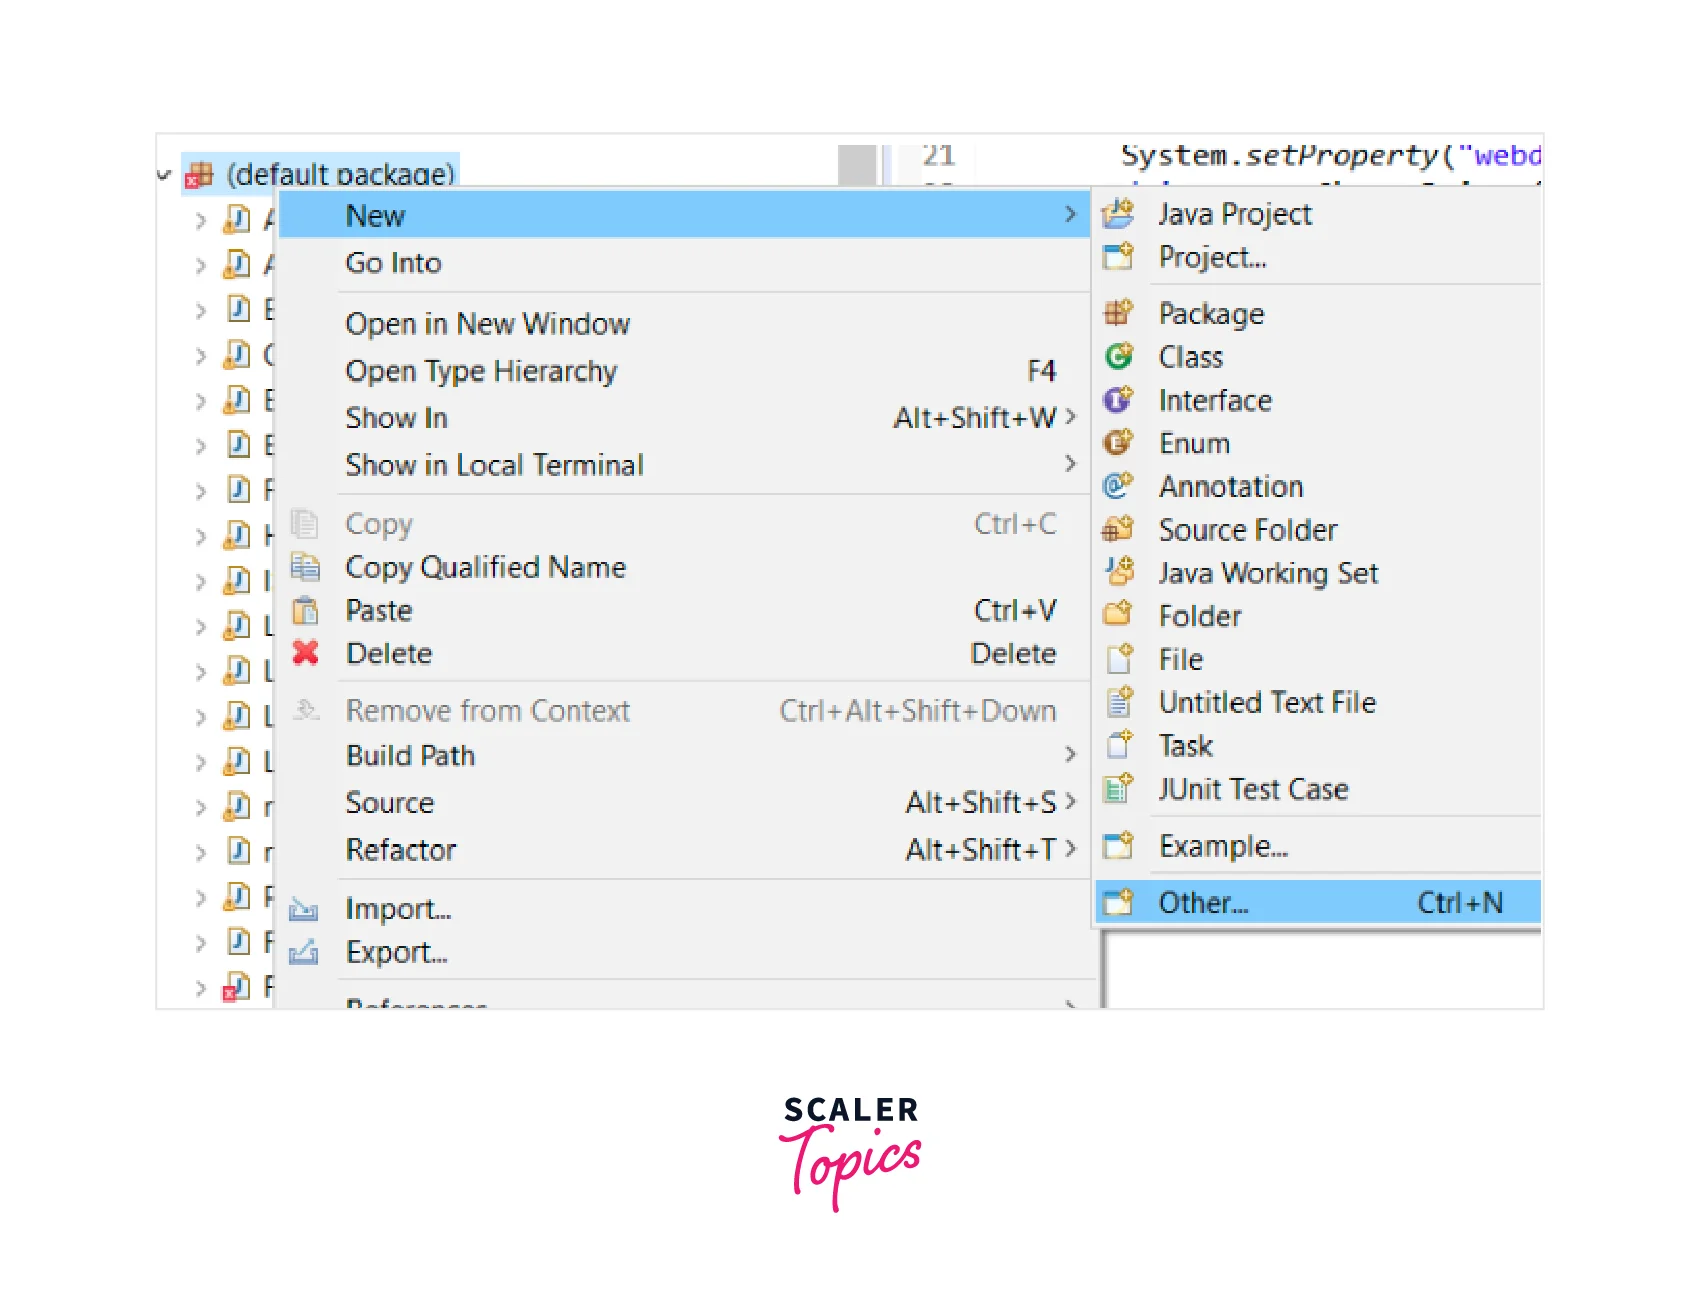Click the purple Interface icon
Viewport: 1700px width, 1316px height.
[1118, 400]
